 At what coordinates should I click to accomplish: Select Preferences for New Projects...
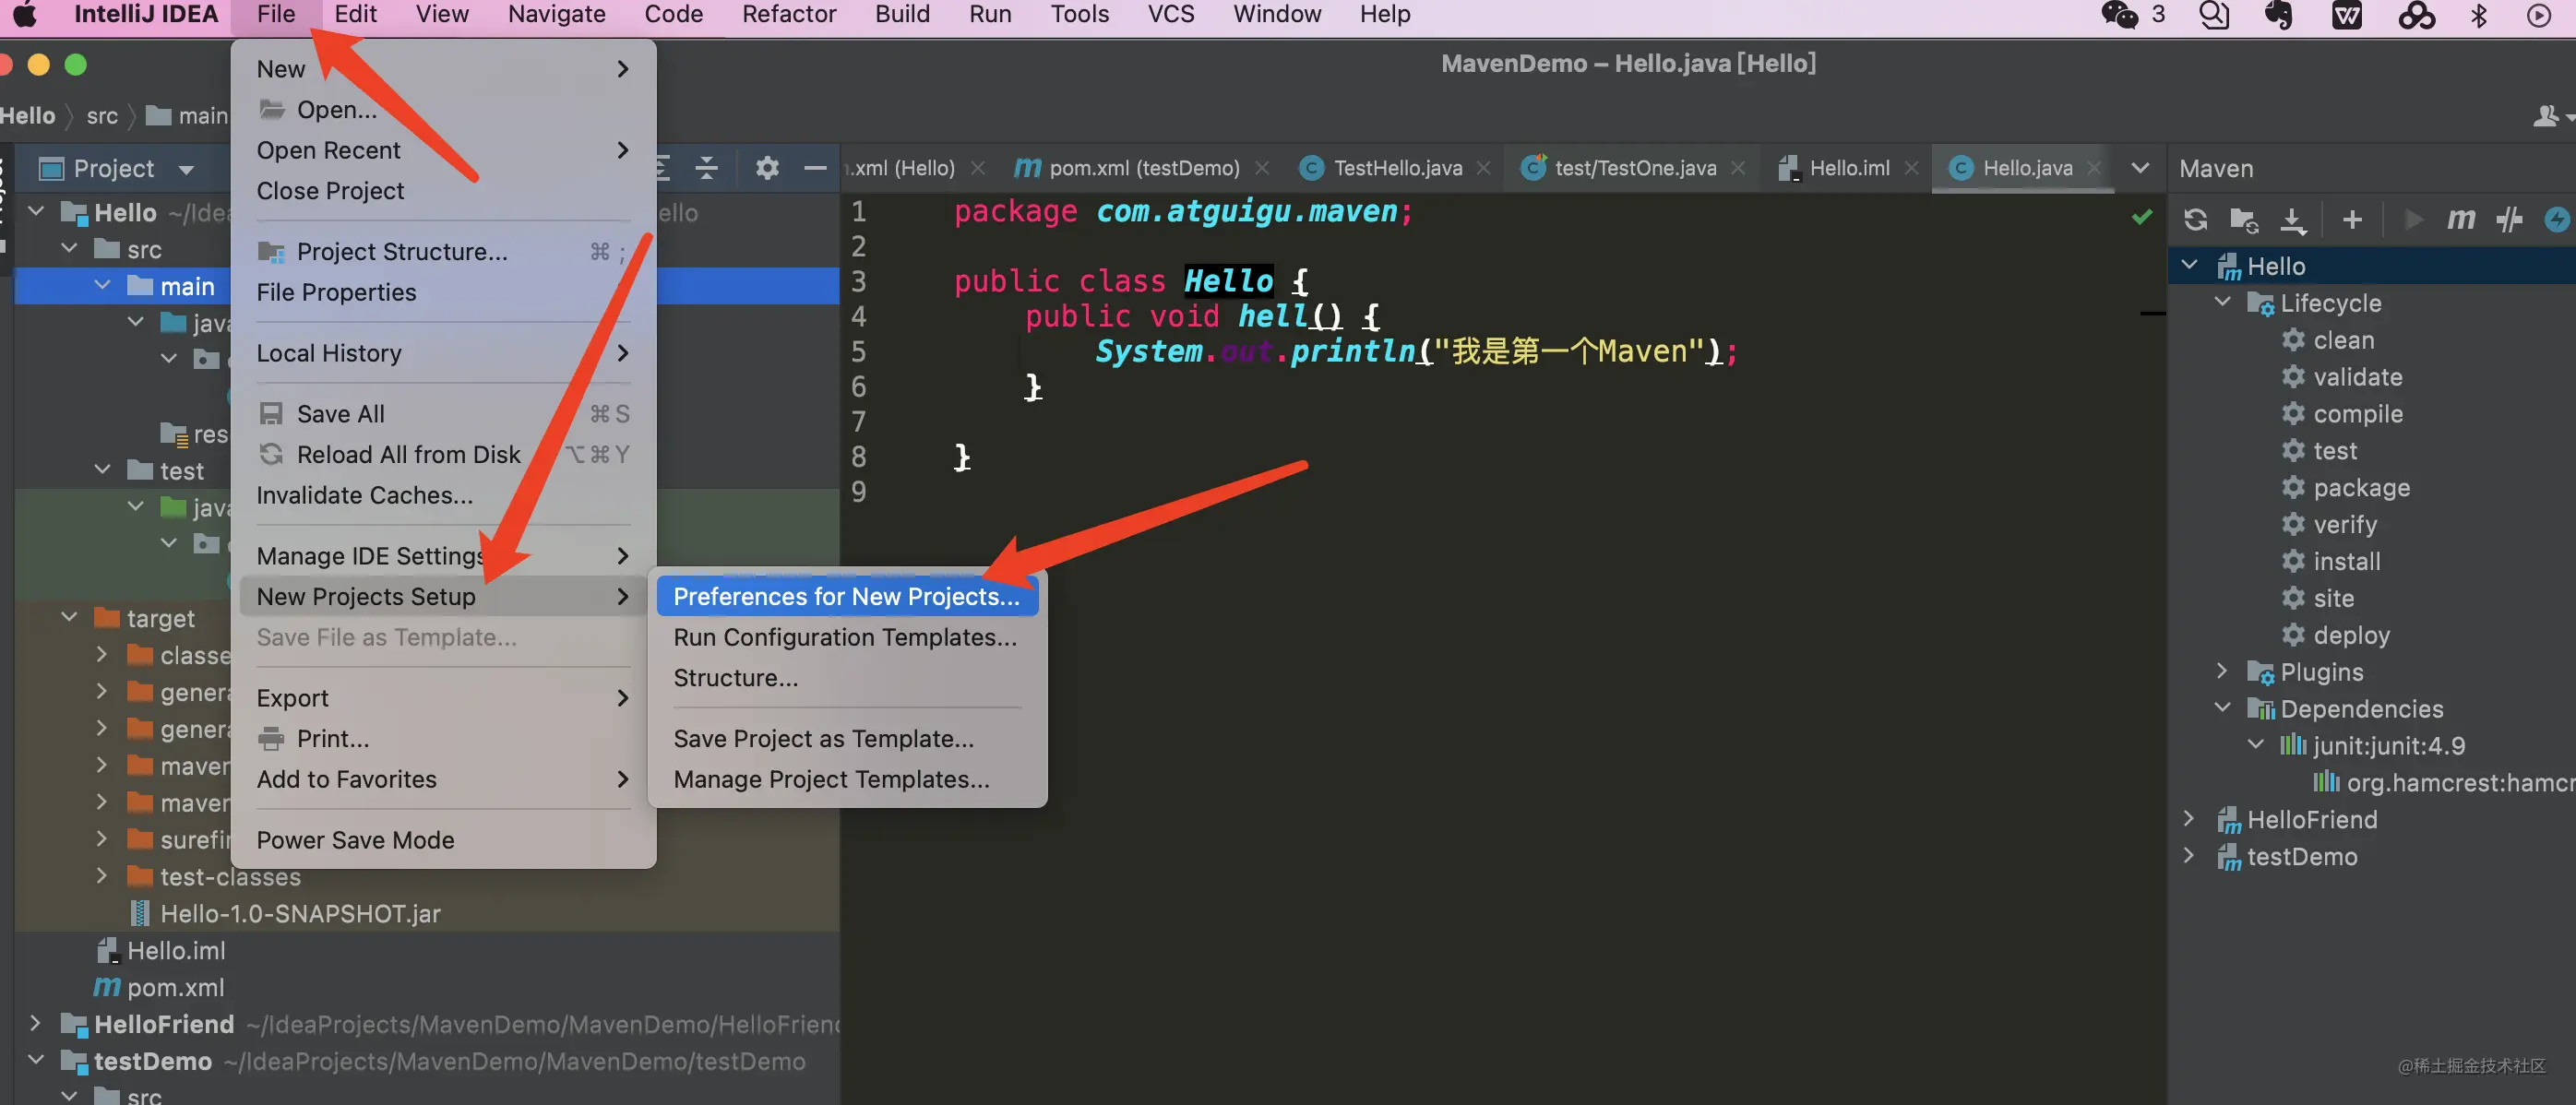tap(846, 596)
